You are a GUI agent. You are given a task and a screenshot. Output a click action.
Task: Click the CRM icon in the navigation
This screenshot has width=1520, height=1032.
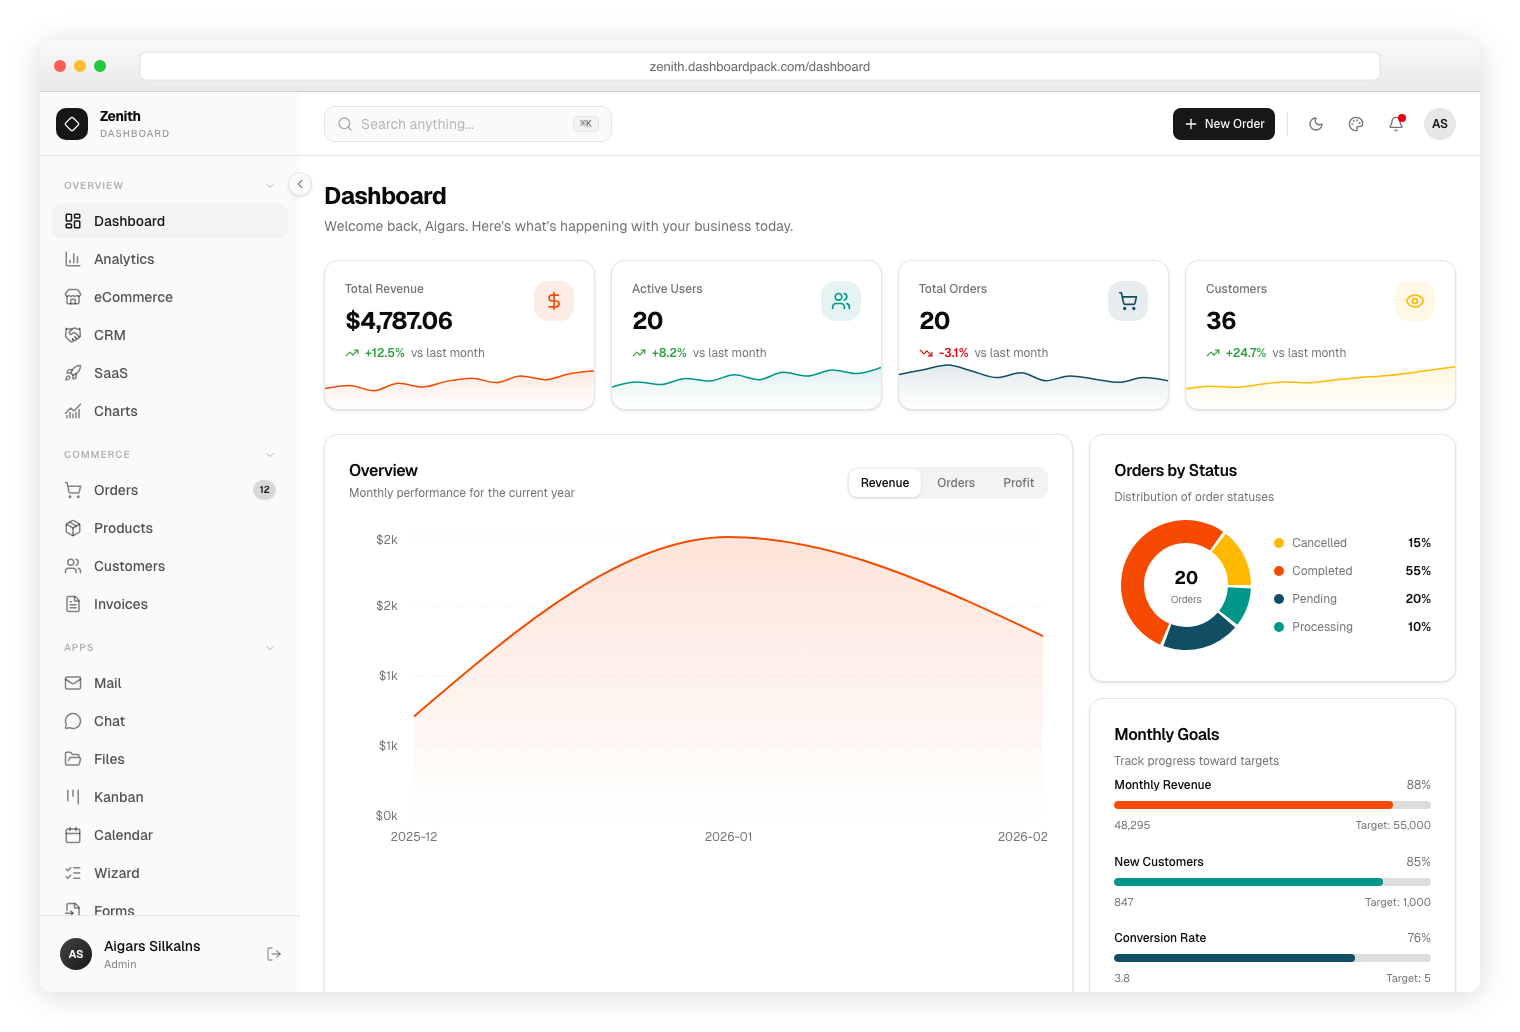click(73, 335)
